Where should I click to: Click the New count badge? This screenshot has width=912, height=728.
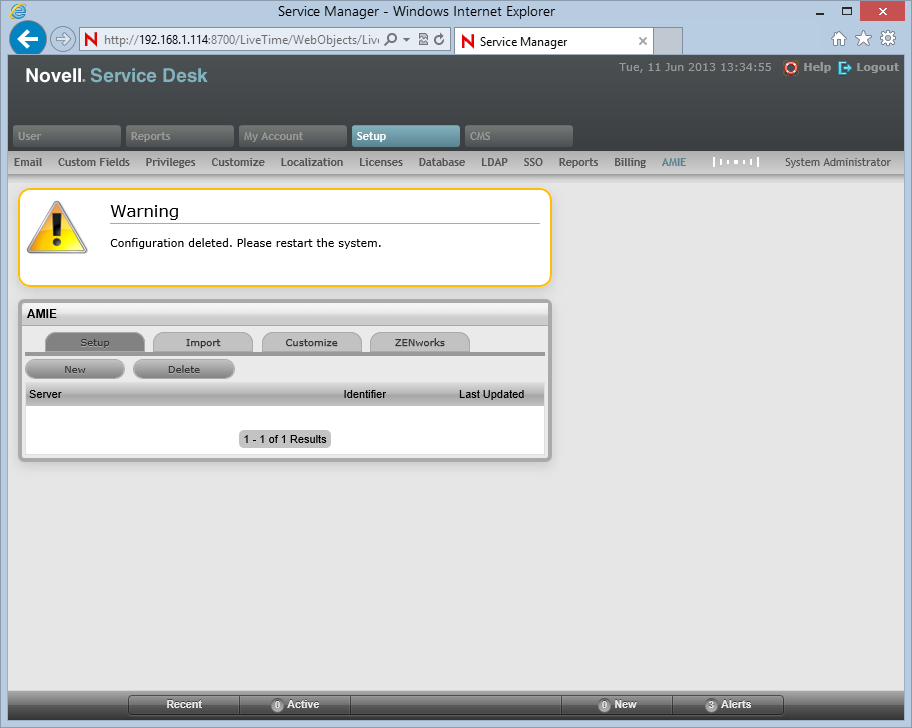click(x=604, y=705)
